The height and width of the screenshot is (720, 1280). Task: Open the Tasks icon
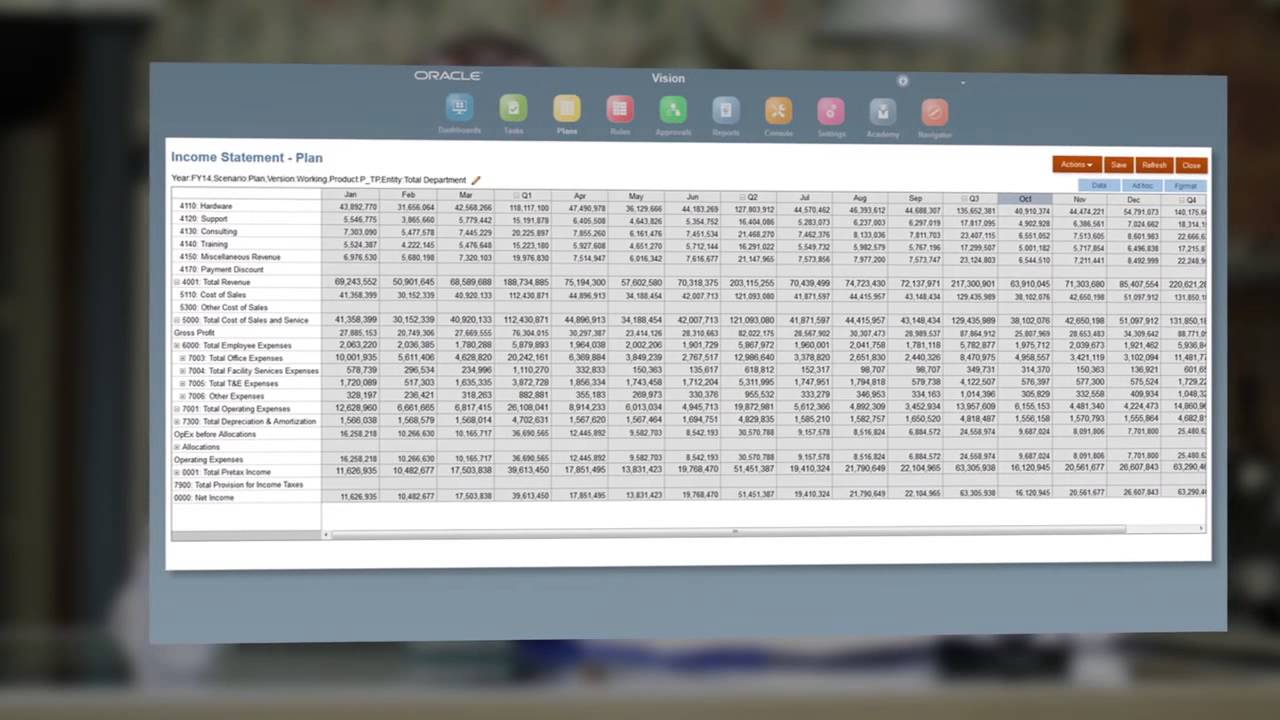tap(513, 108)
